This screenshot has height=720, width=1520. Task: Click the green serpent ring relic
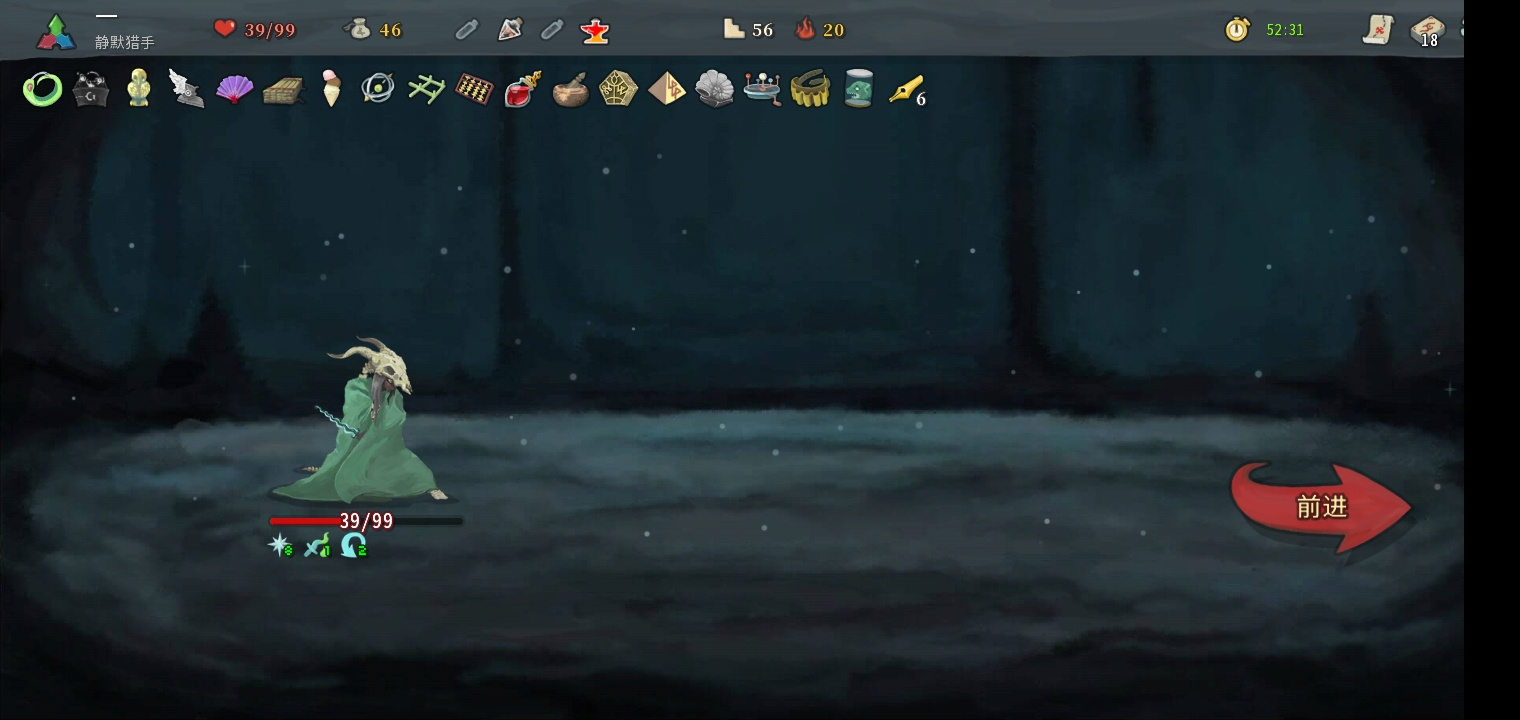[x=42, y=89]
